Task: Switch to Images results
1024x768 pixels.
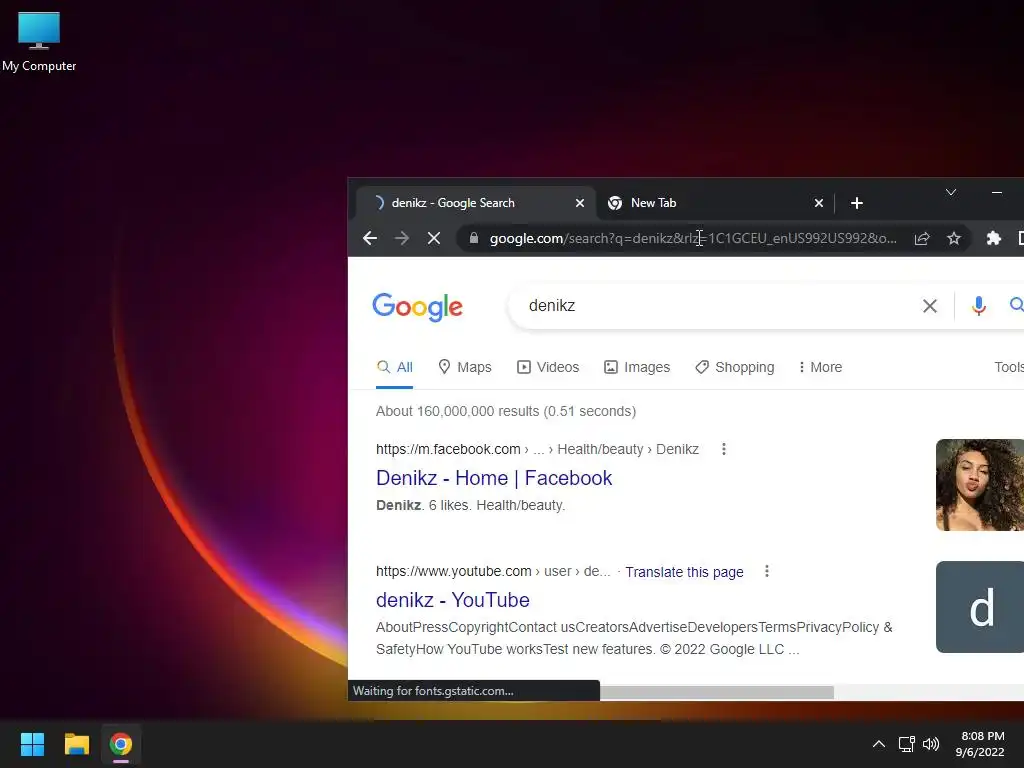Action: pos(637,367)
